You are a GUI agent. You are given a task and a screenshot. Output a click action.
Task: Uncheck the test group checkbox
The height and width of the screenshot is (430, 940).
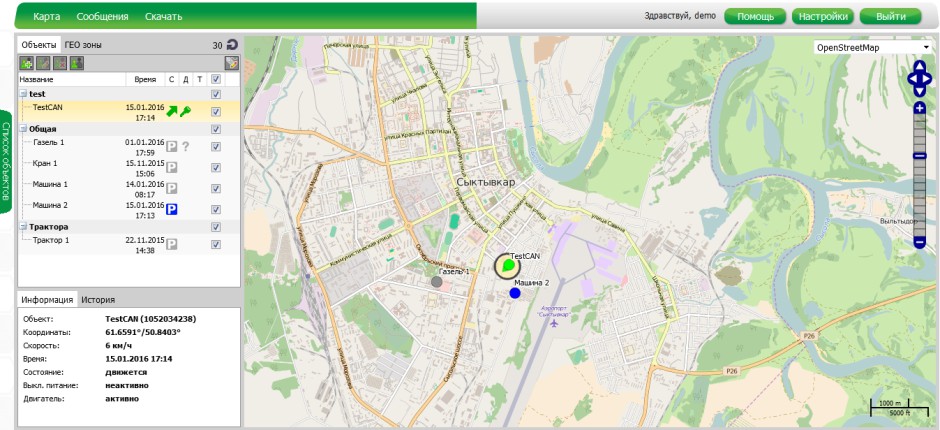tap(216, 94)
